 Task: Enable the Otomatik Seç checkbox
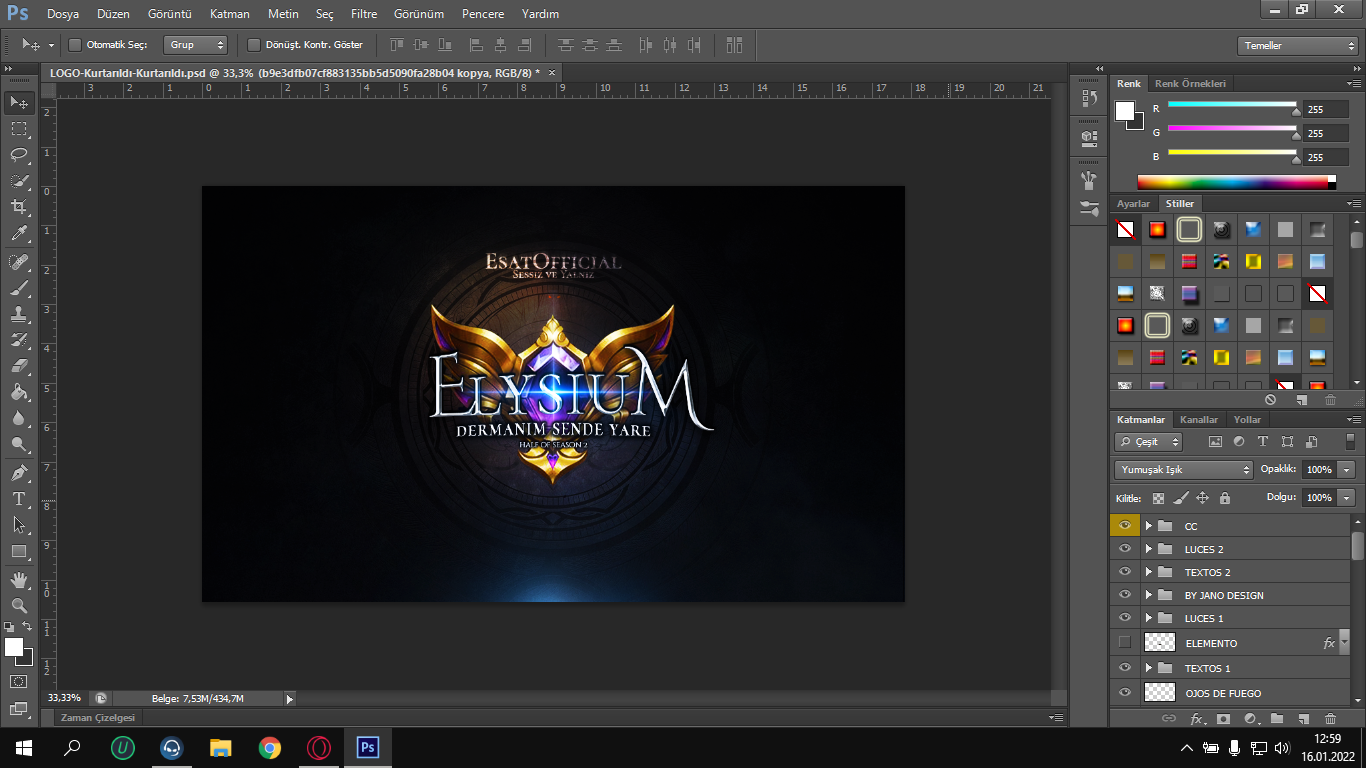tap(75, 45)
